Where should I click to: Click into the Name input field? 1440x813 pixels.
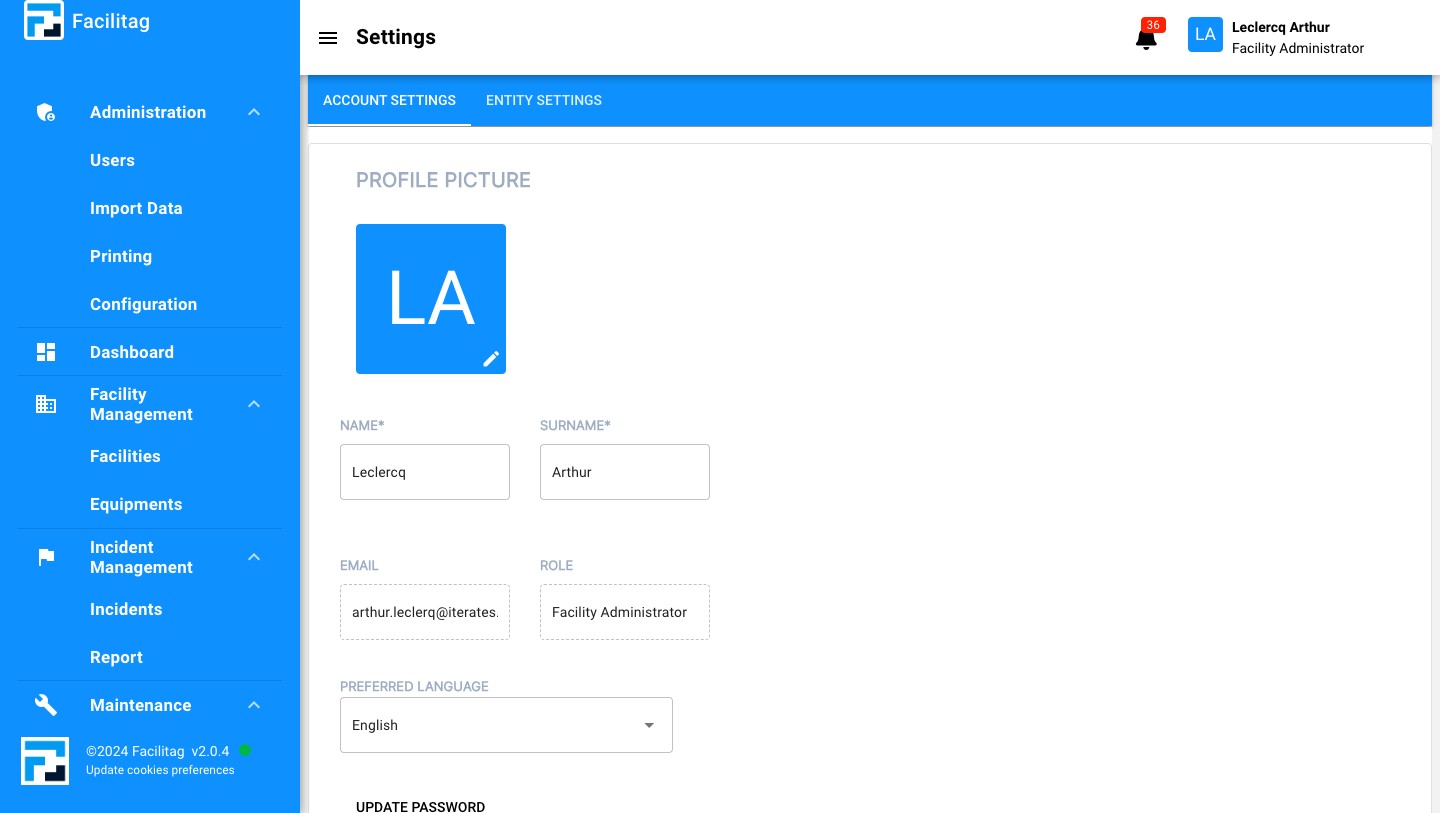425,472
